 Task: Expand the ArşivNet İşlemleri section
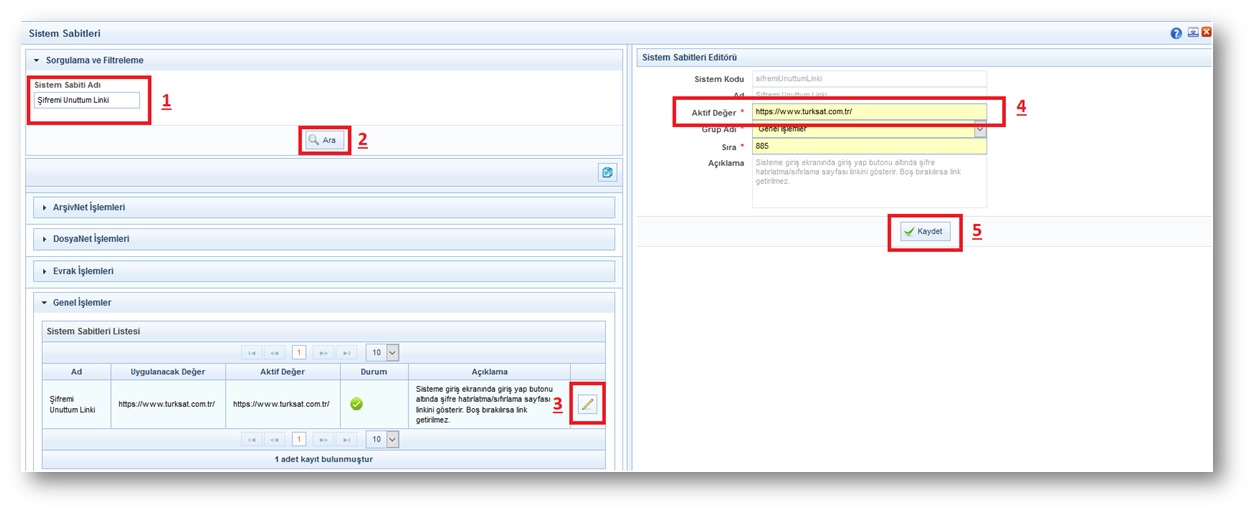click(x=89, y=207)
